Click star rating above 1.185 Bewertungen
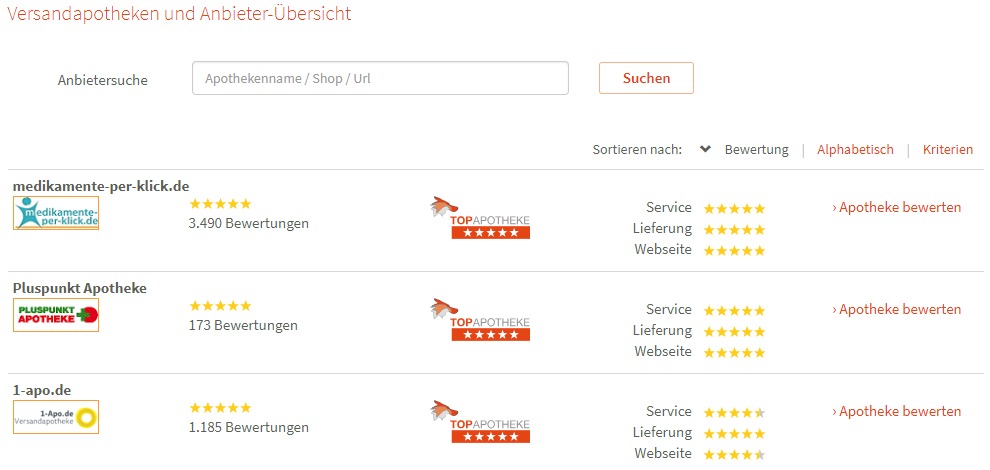This screenshot has width=990, height=470. (x=220, y=407)
